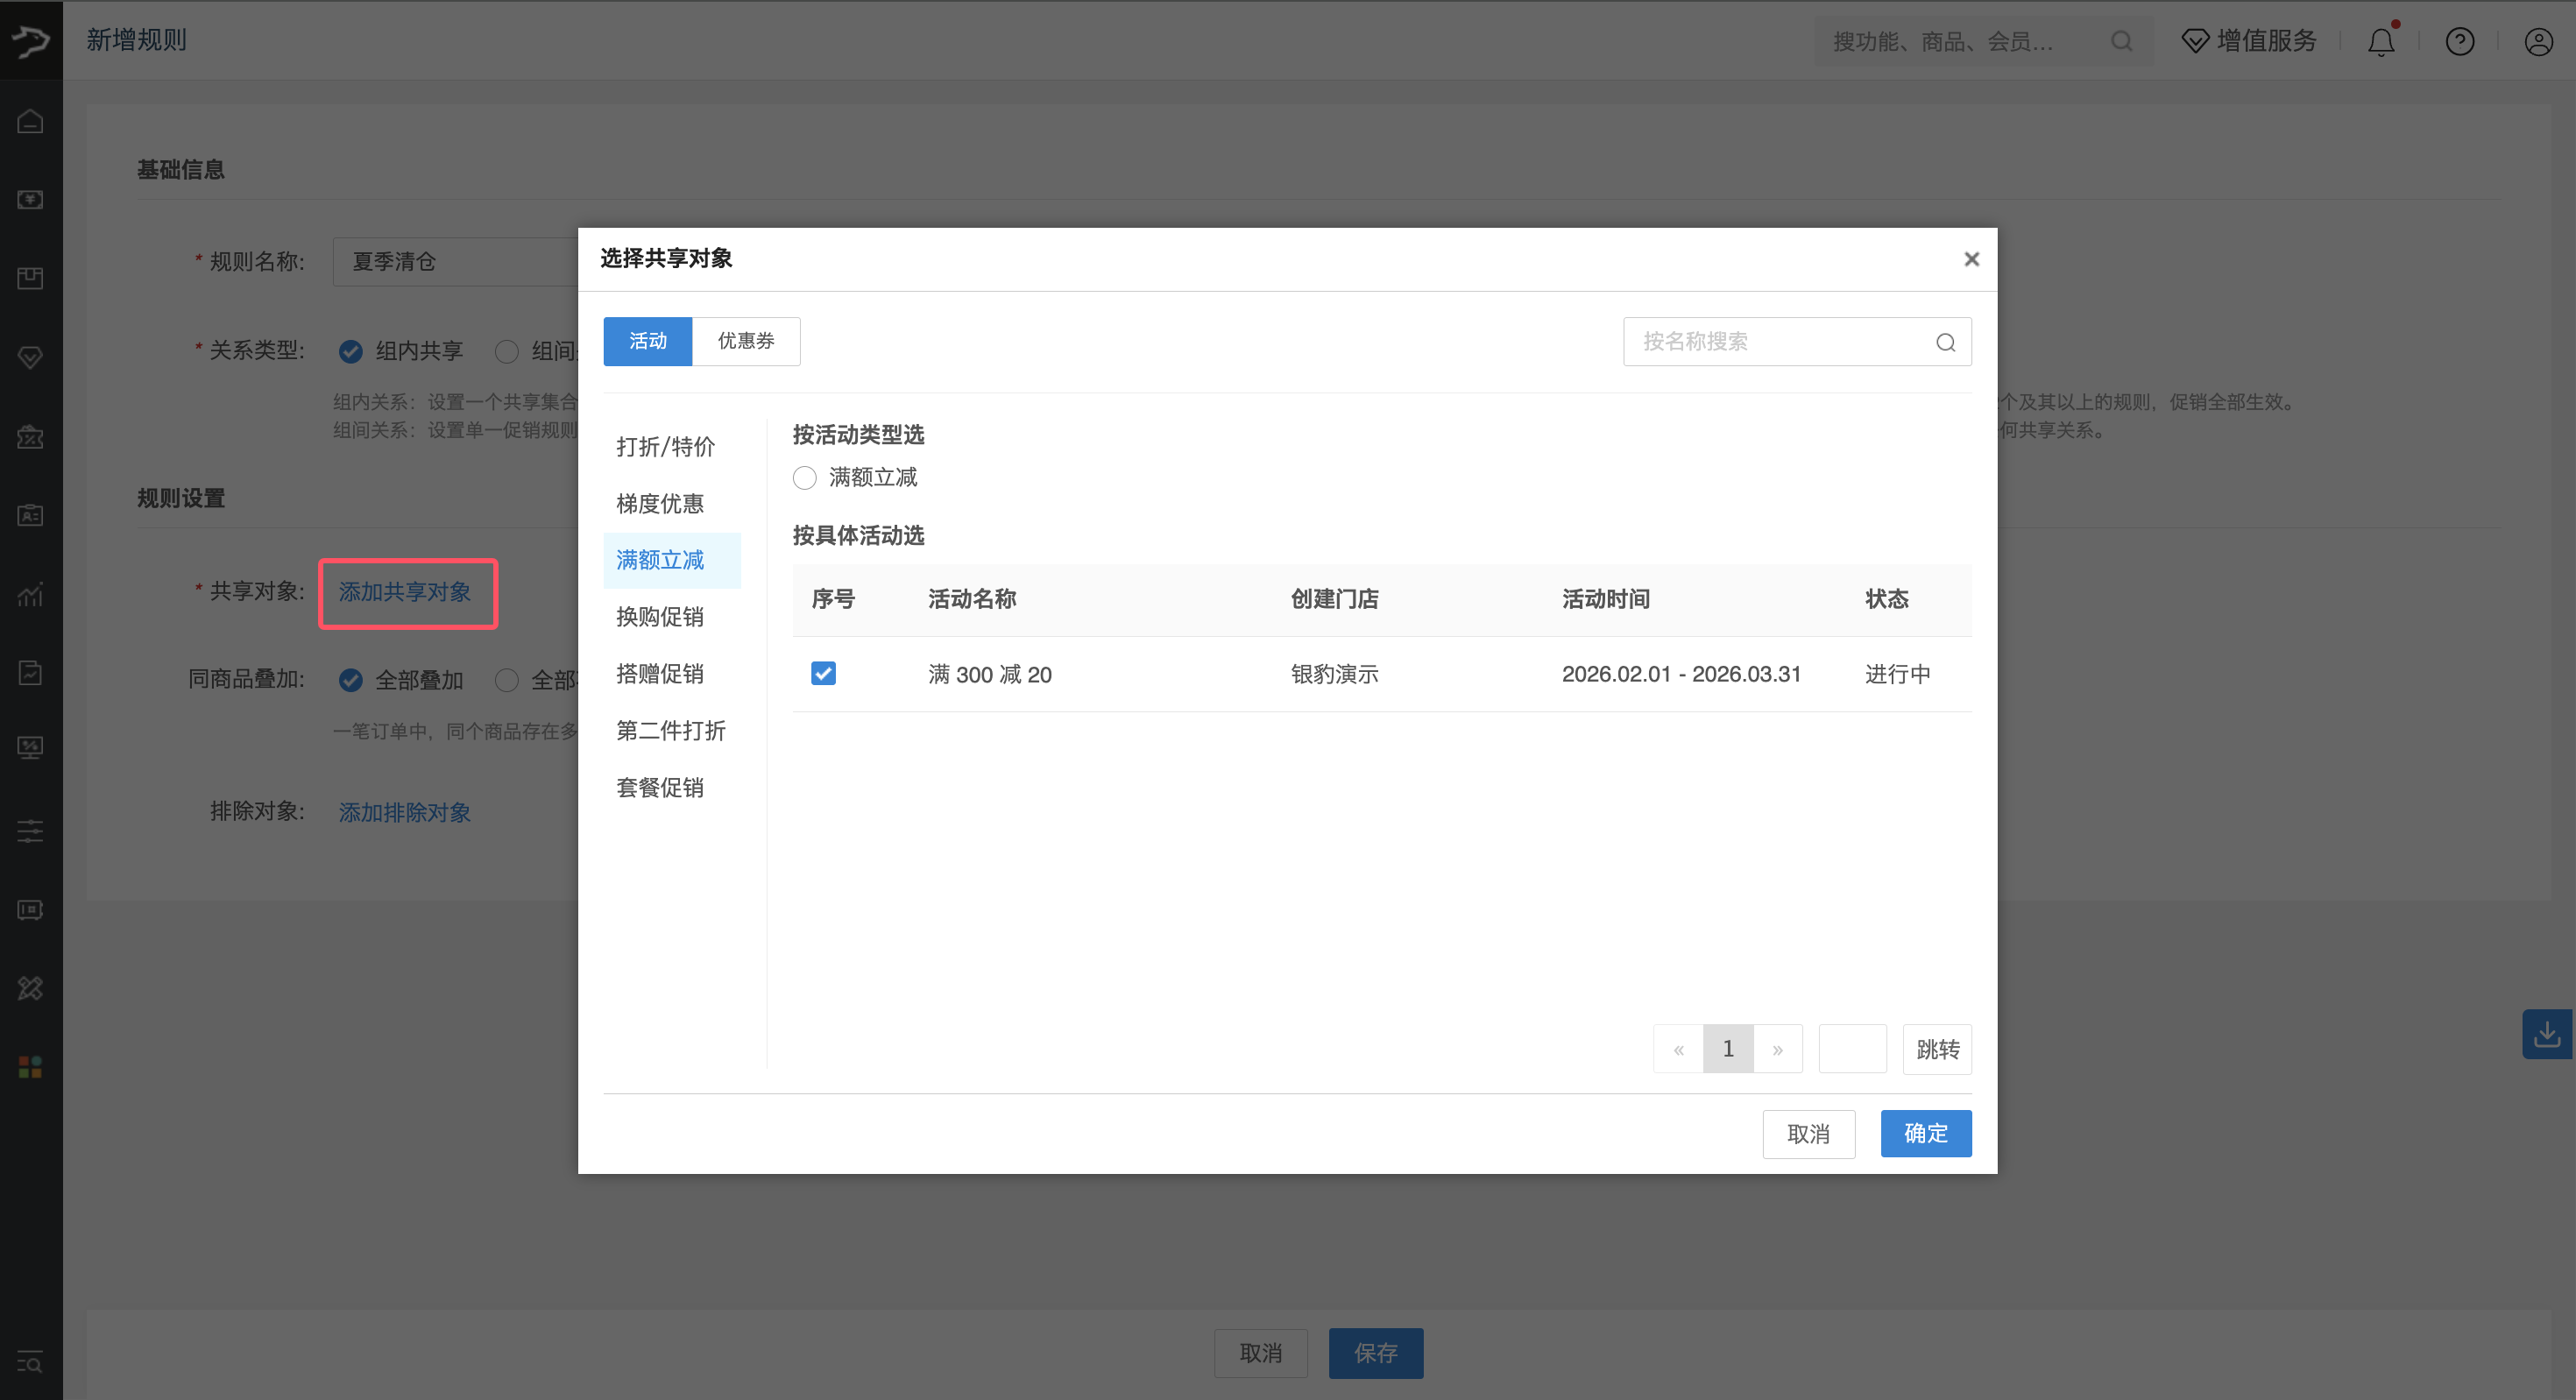Close the 选择共享对象 dialog with the X
2576x1400 pixels.
(1971, 259)
